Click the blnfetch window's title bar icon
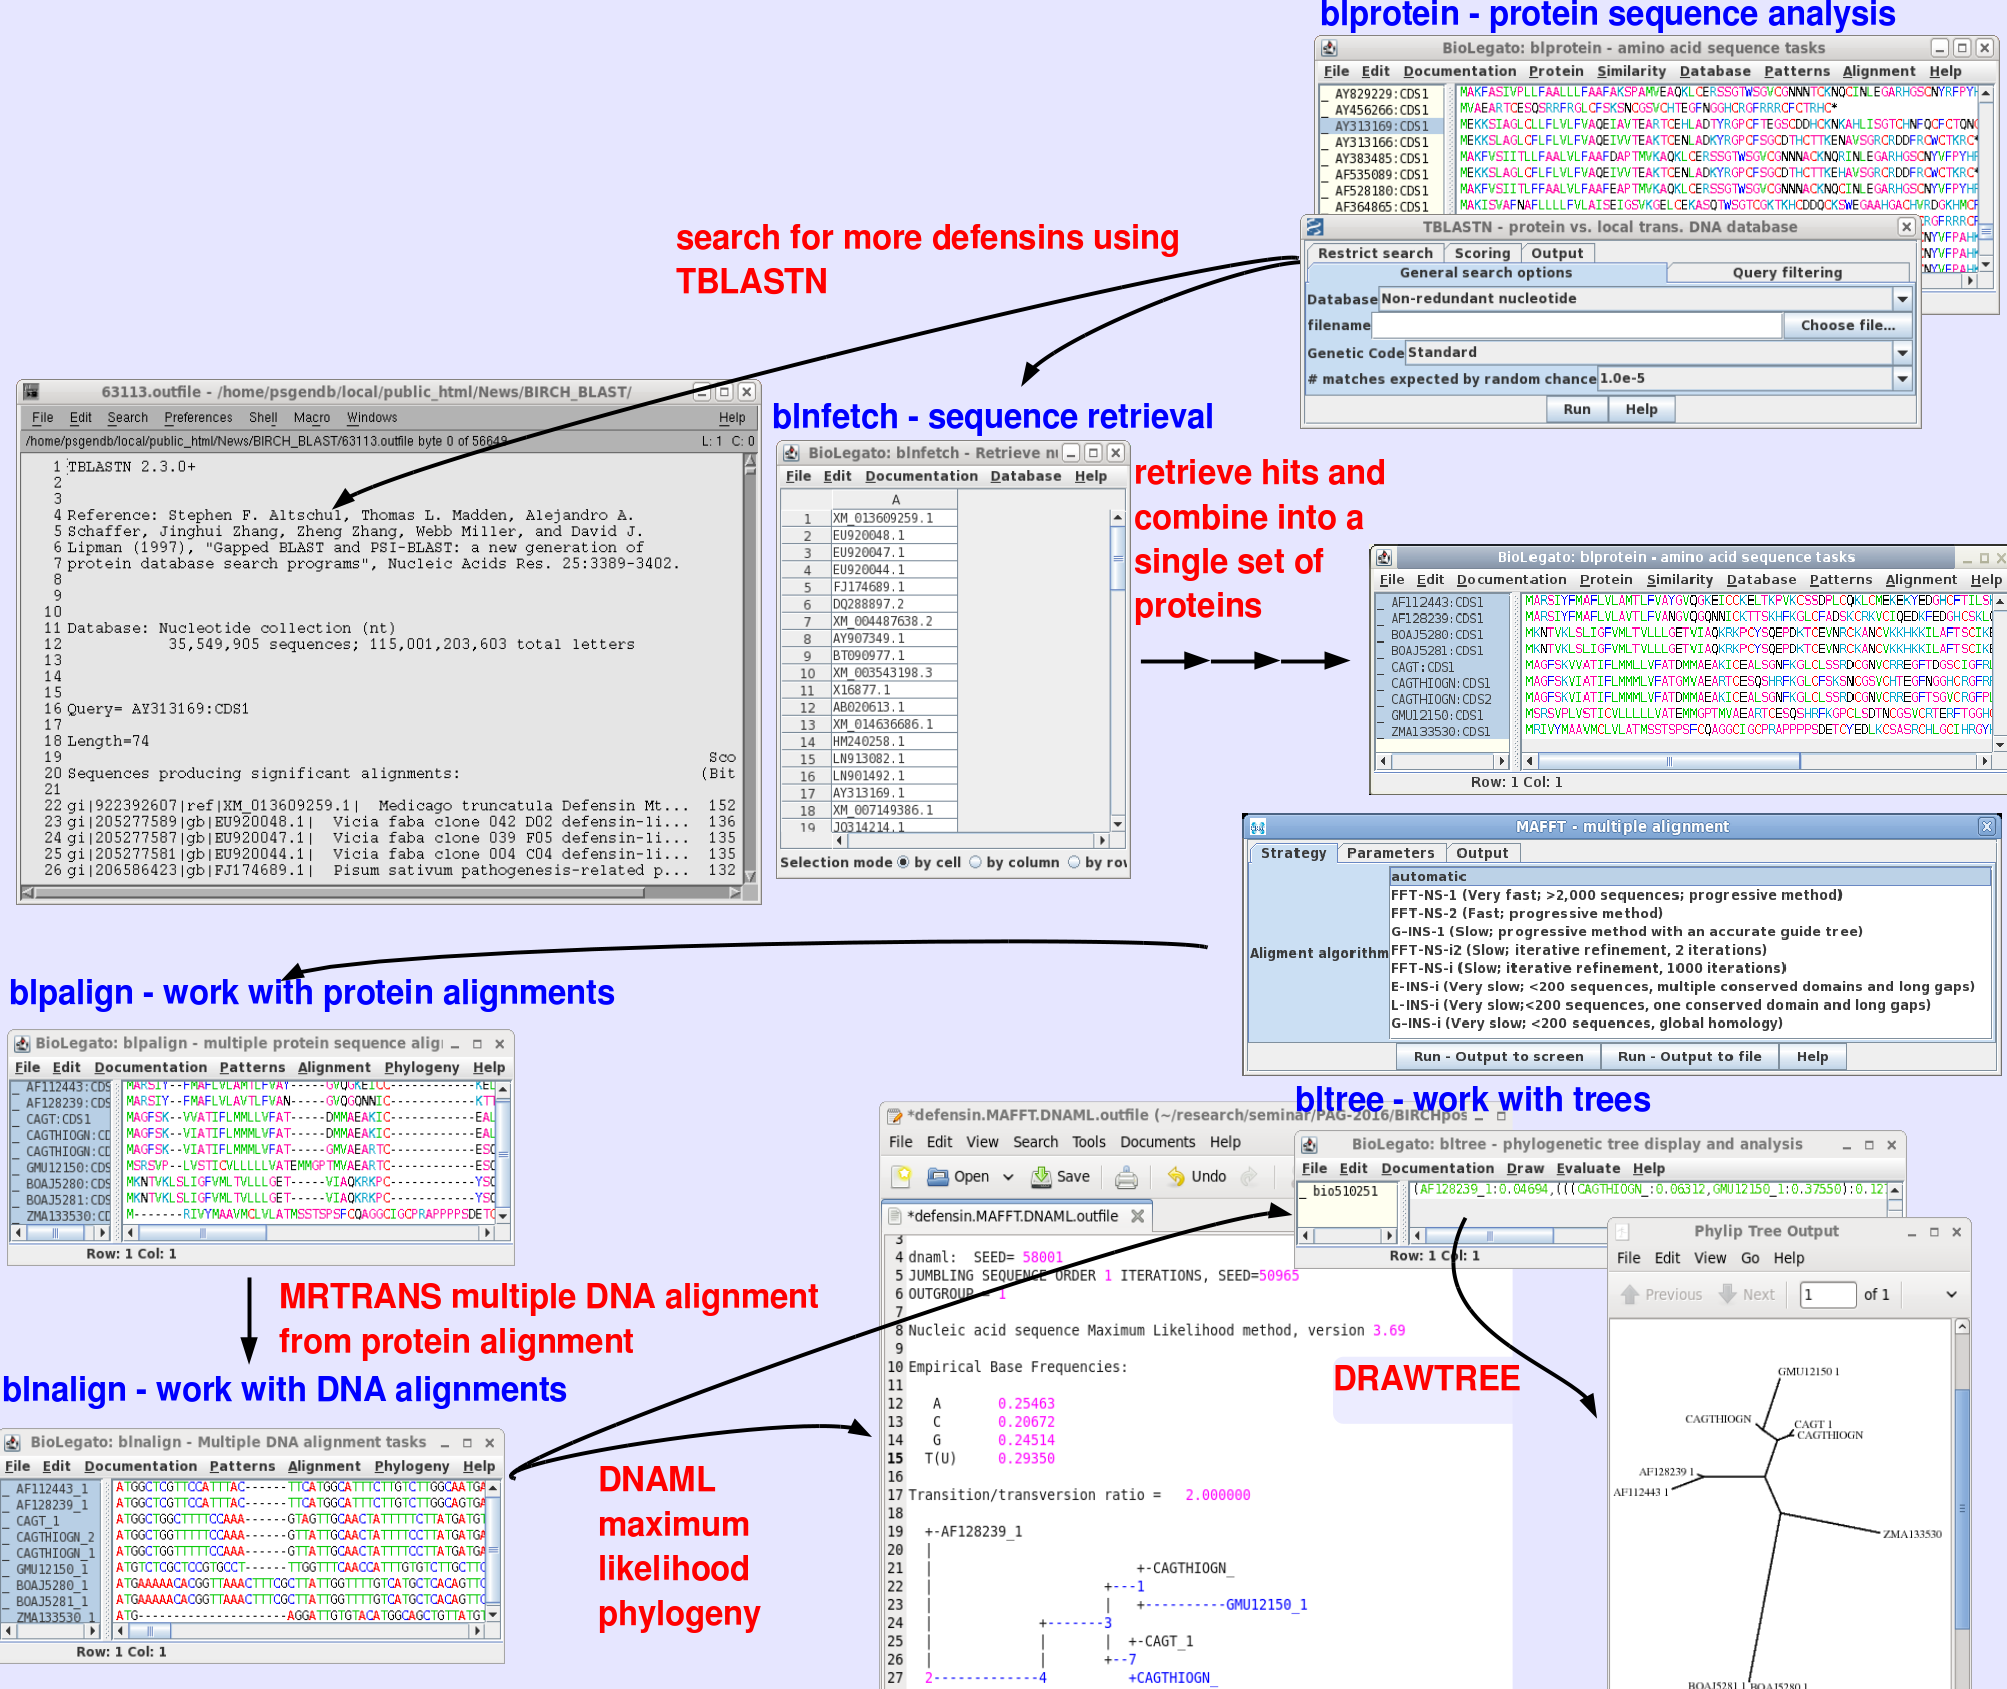Image resolution: width=2007 pixels, height=1689 pixels. [791, 453]
